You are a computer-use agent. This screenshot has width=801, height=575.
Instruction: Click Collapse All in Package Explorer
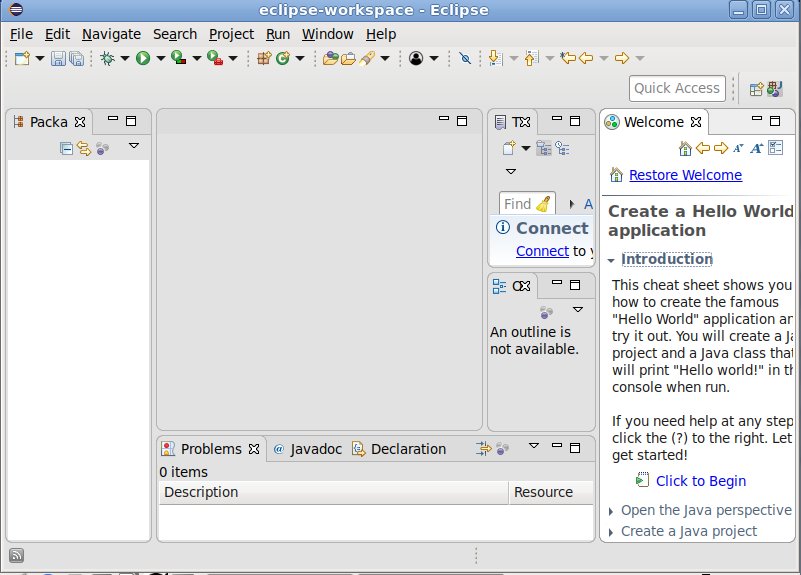tap(66, 149)
